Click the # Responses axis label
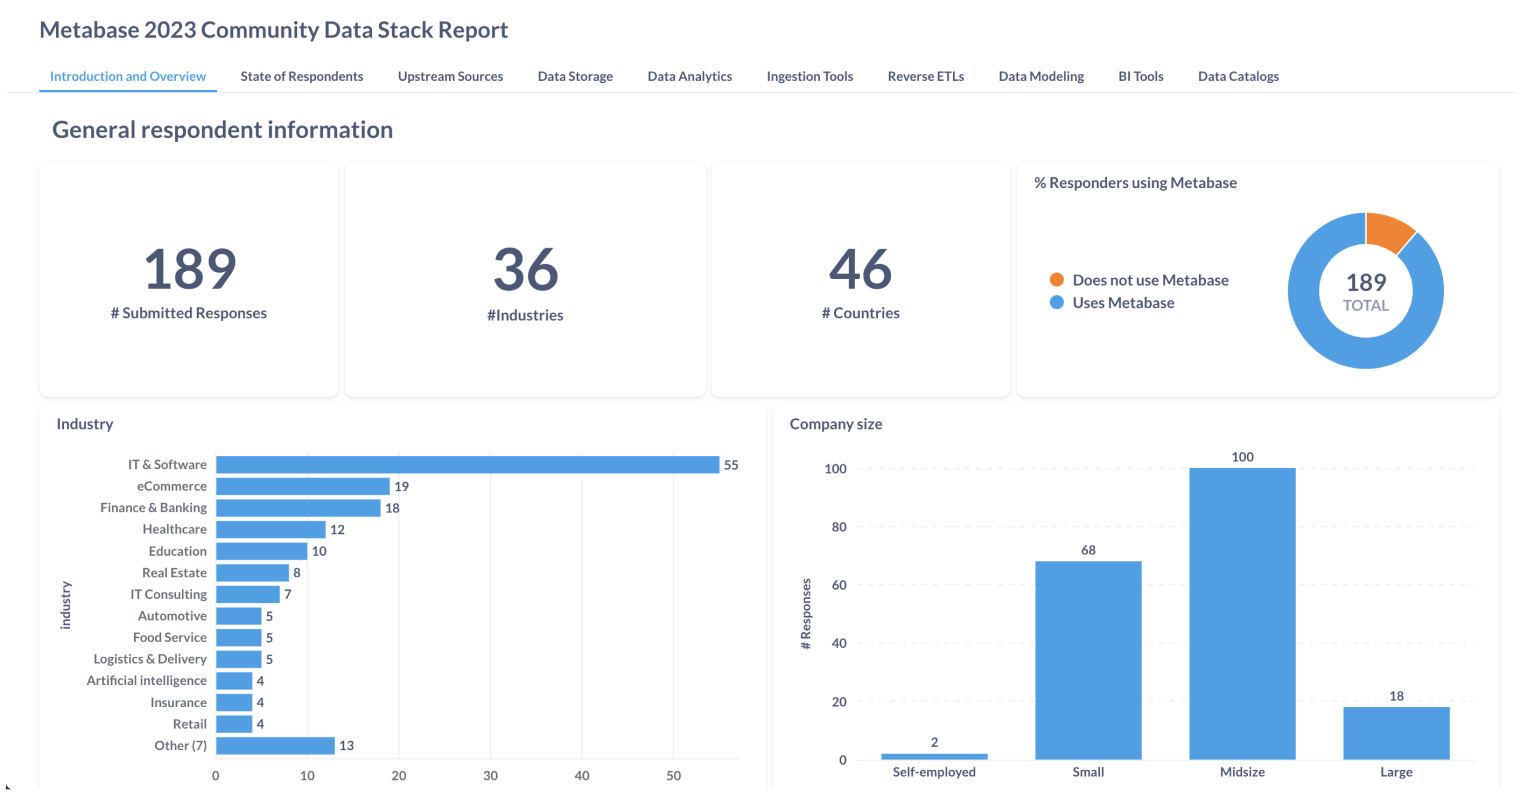 pyautogui.click(x=806, y=614)
